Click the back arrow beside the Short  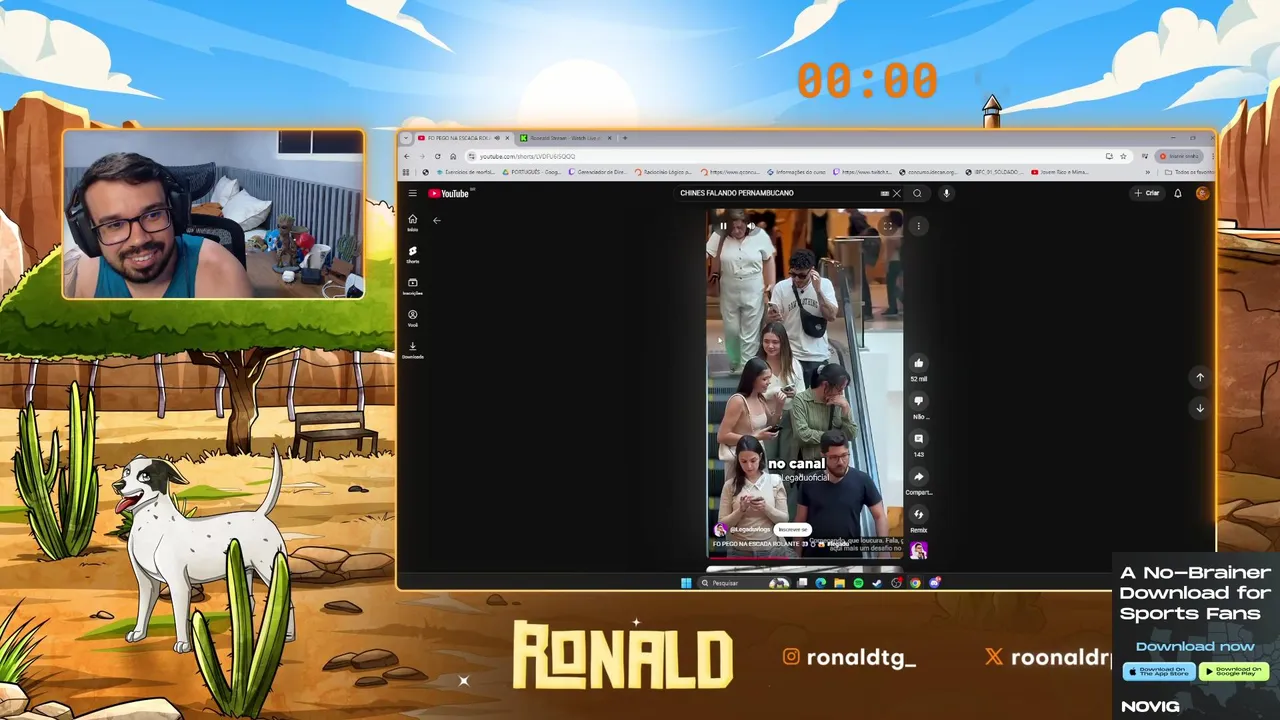[x=436, y=220]
